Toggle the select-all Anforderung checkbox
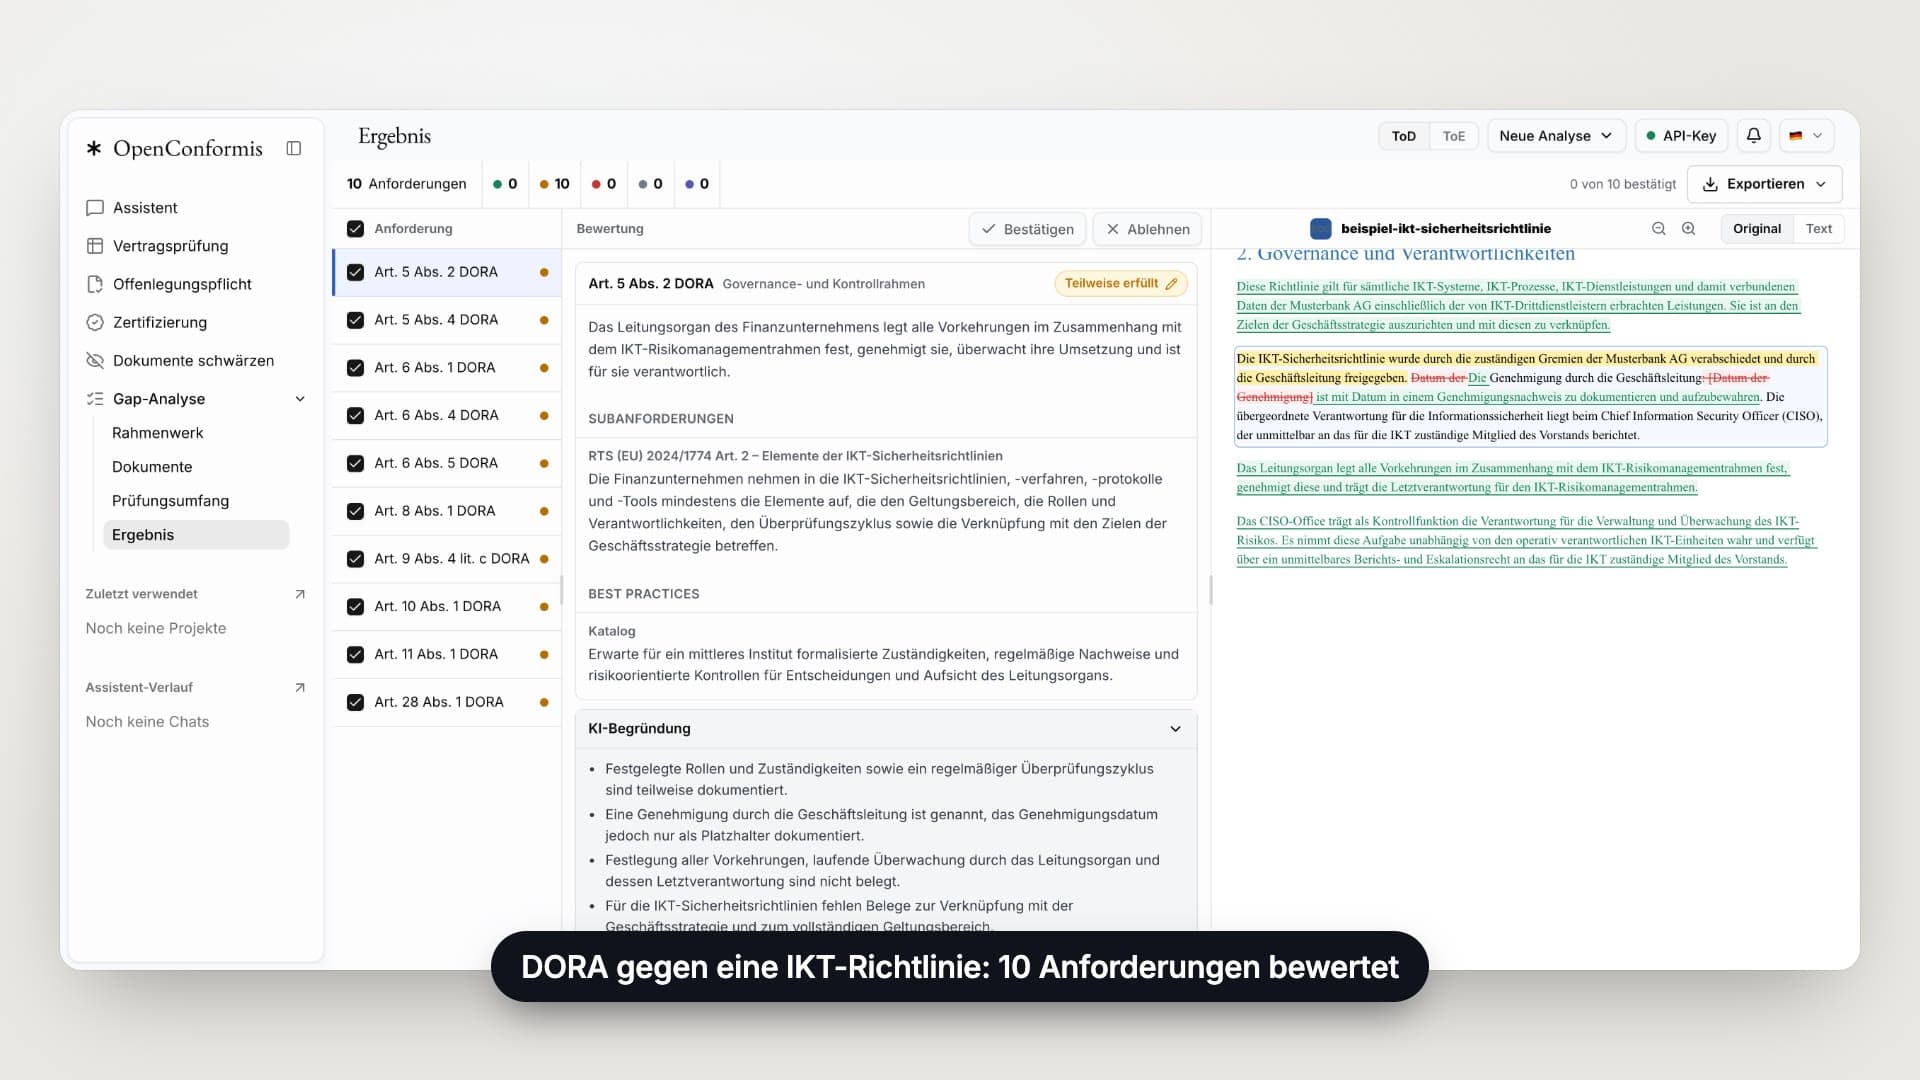Screen dimensions: 1920x1080 pos(355,229)
